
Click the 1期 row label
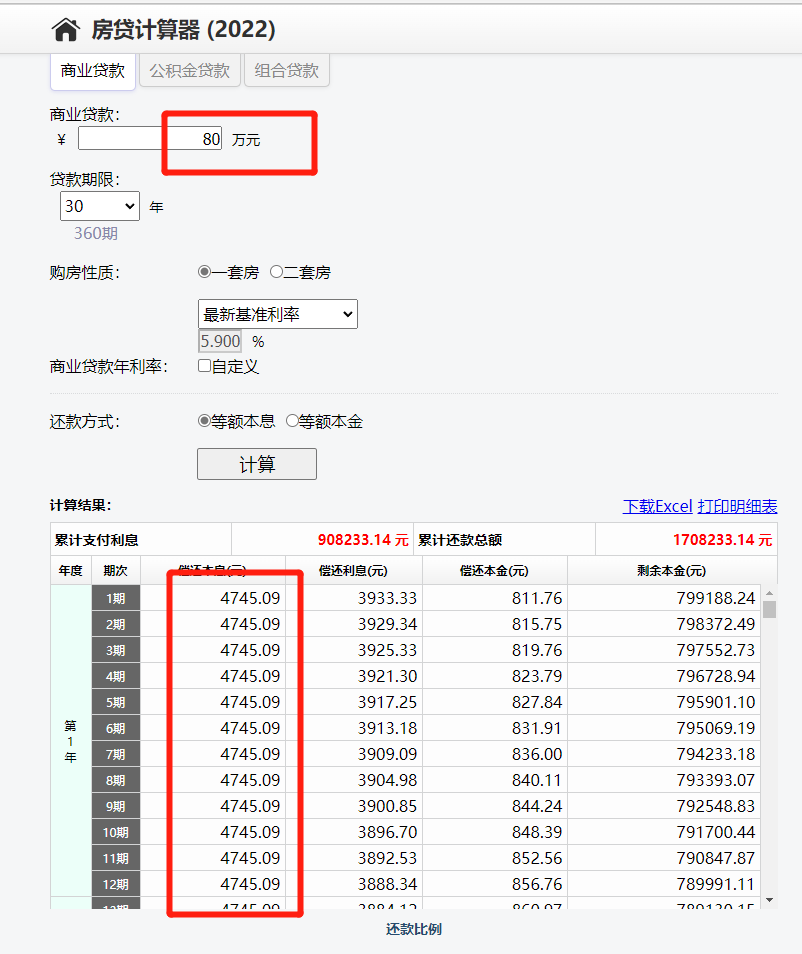pos(116,598)
